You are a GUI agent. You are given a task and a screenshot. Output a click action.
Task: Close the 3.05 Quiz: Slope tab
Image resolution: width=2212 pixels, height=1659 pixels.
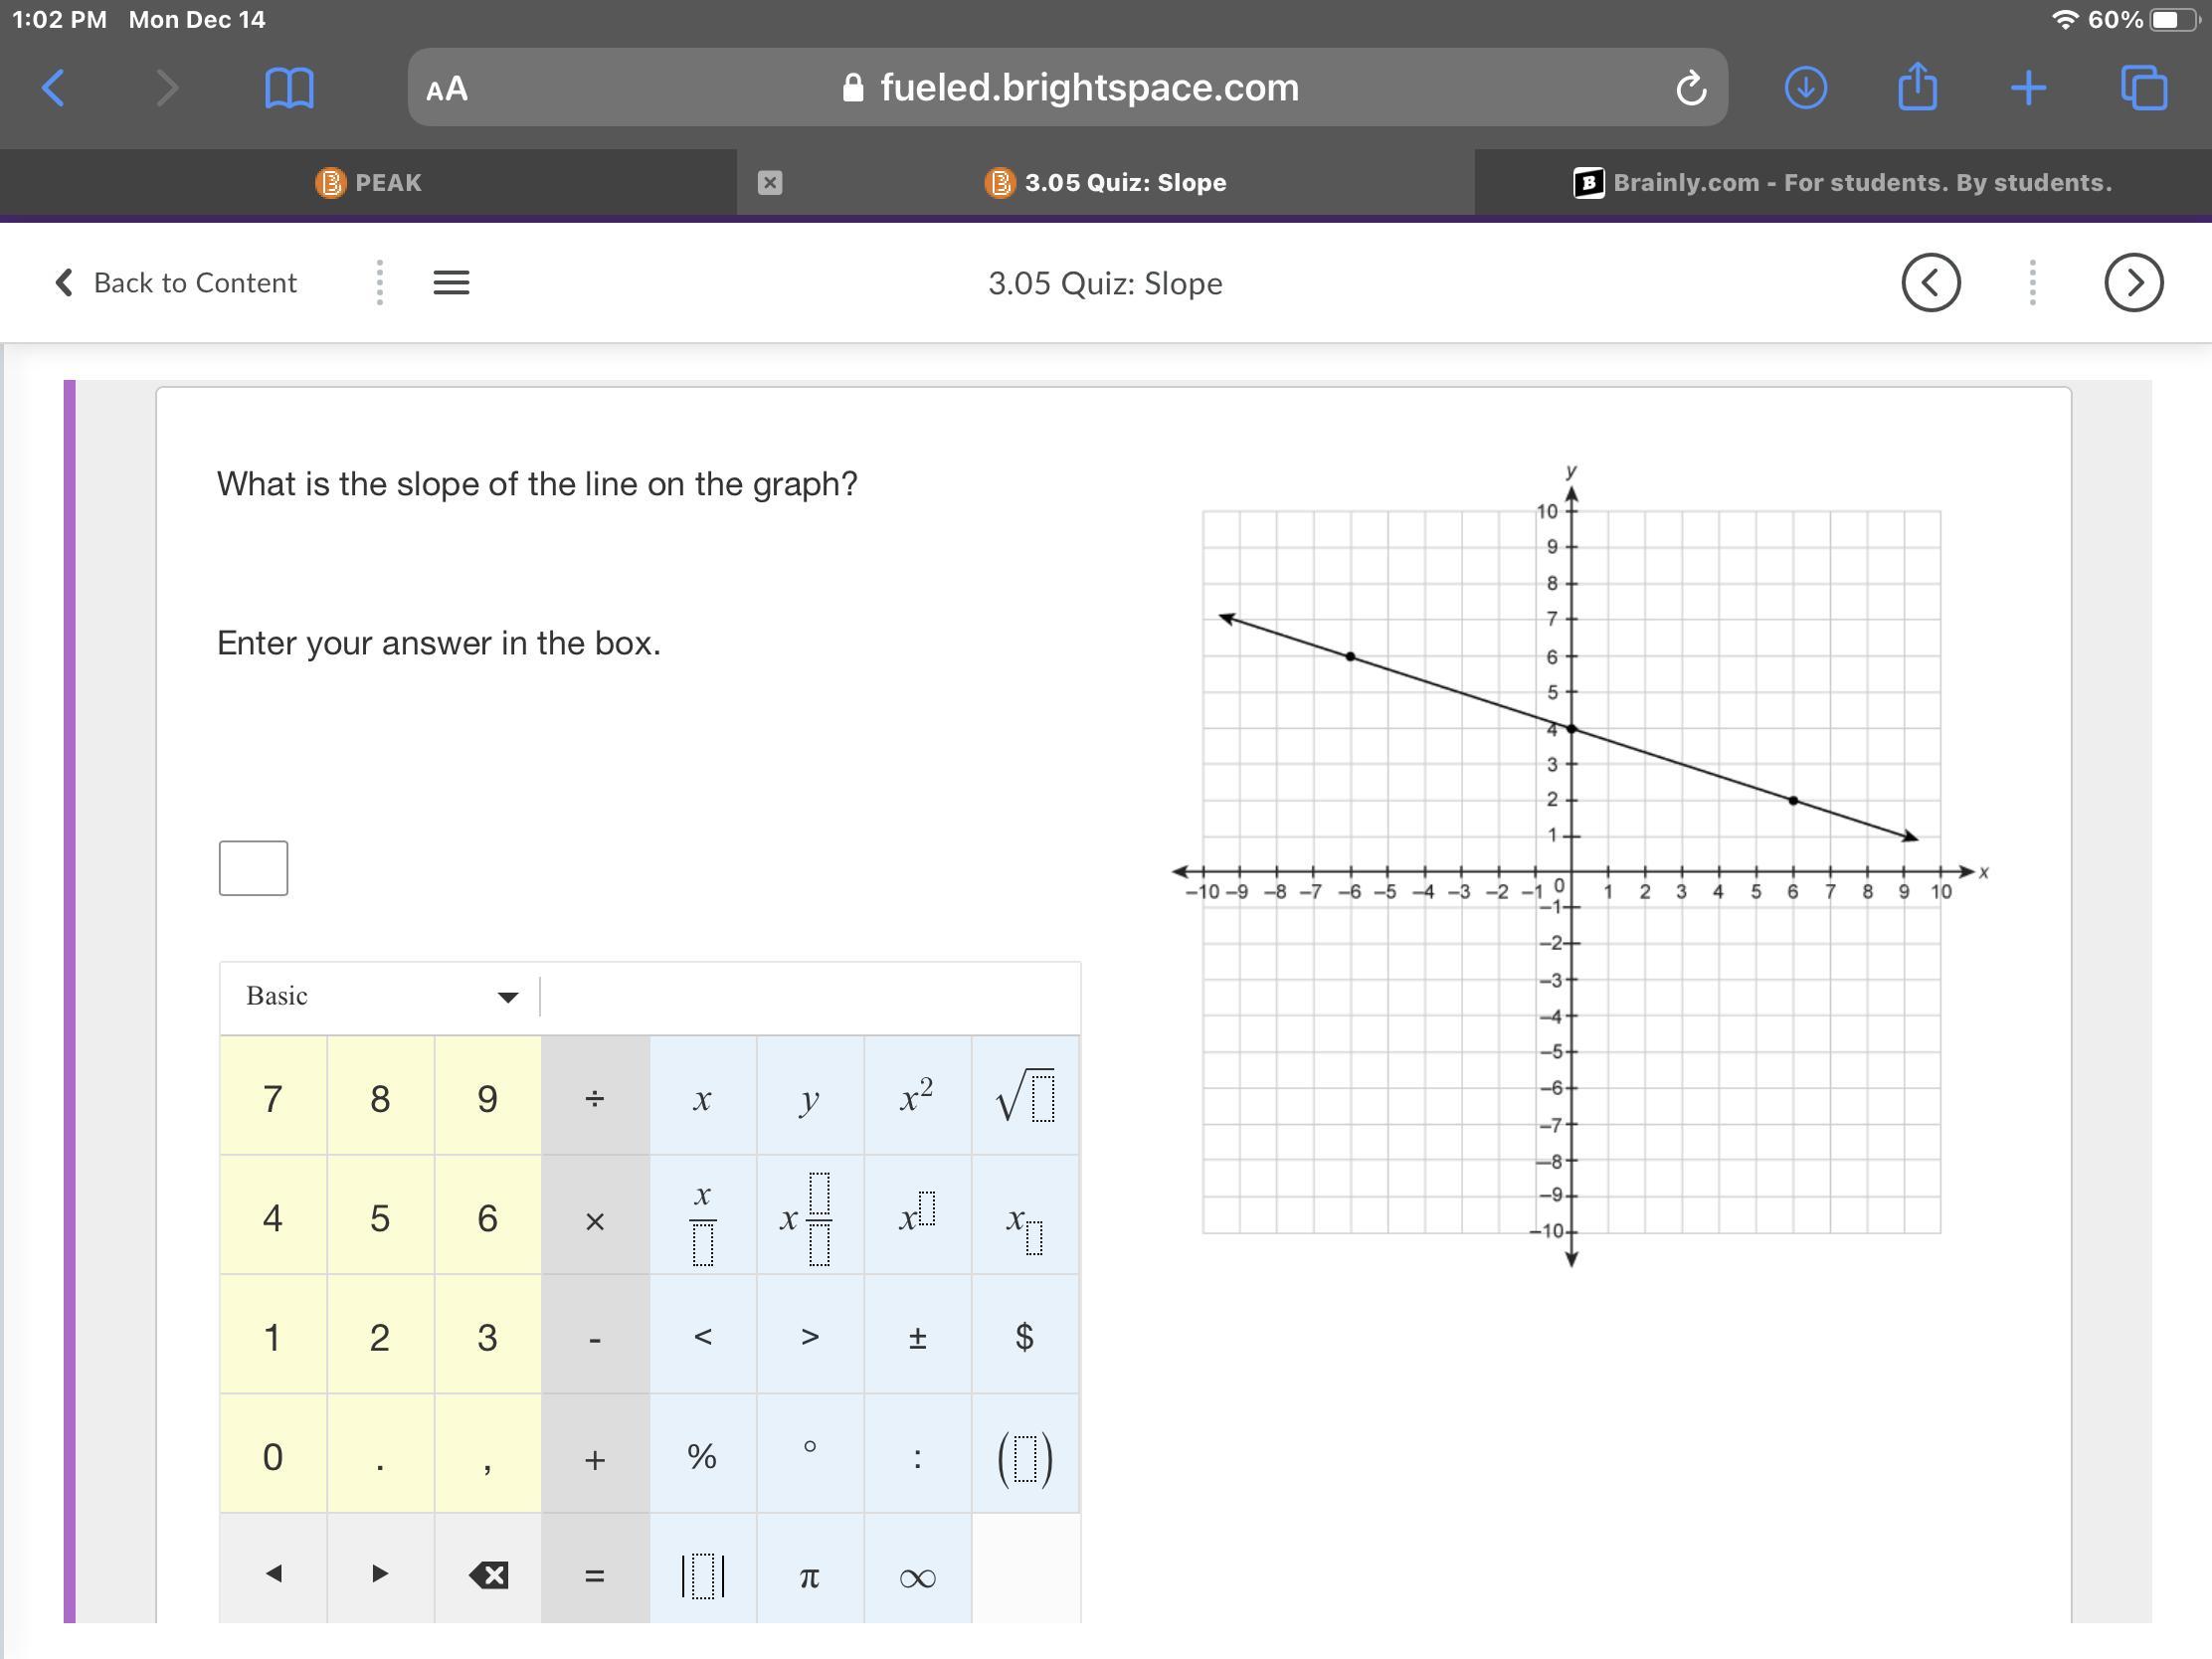click(769, 183)
